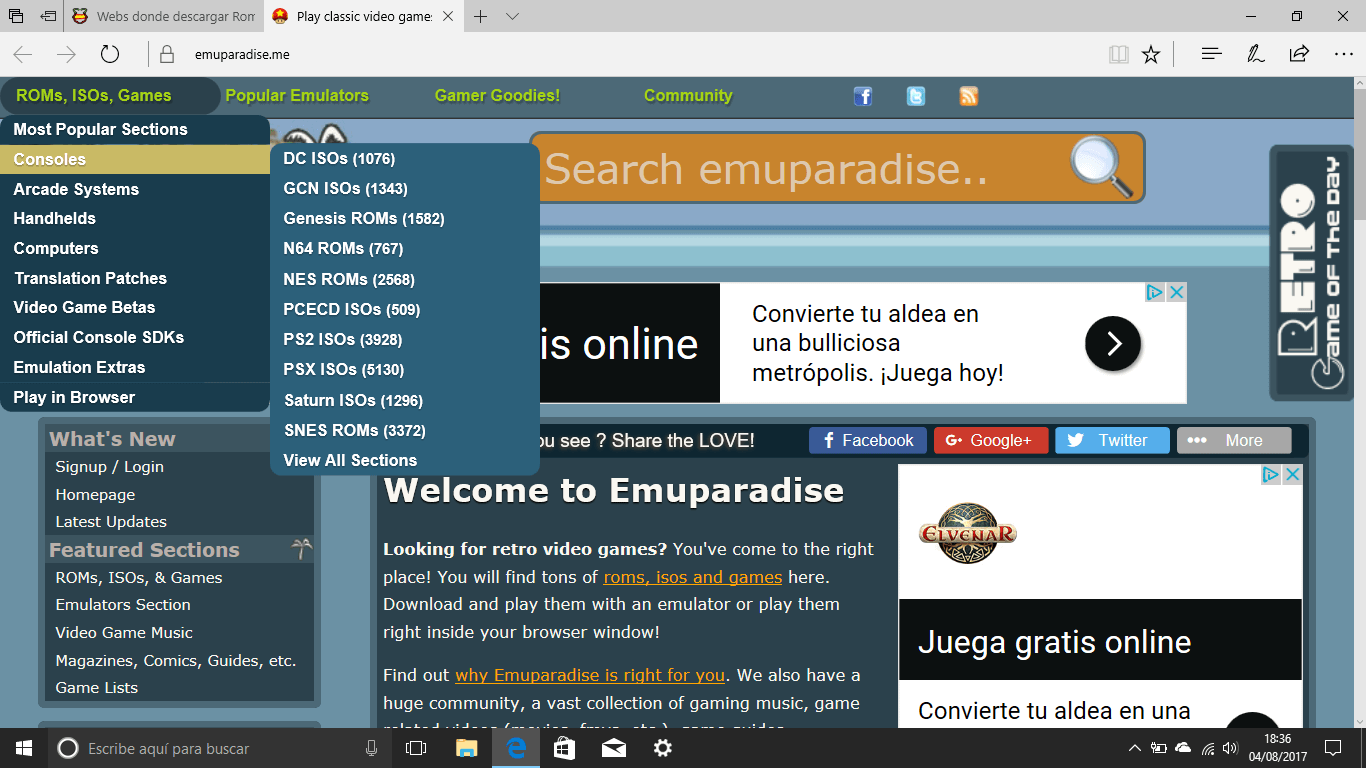Viewport: 1366px width, 768px height.
Task: Click the Share icon in Edge toolbar
Action: [x=1299, y=54]
